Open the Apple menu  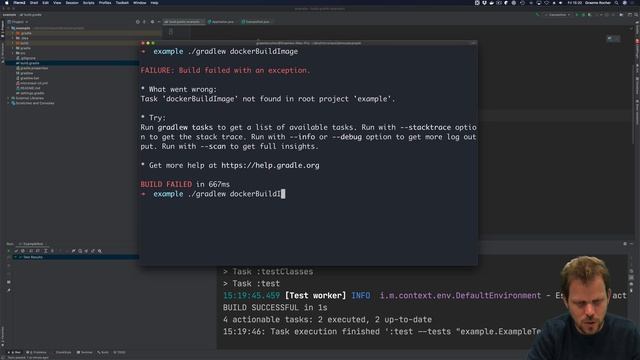tap(6, 3)
